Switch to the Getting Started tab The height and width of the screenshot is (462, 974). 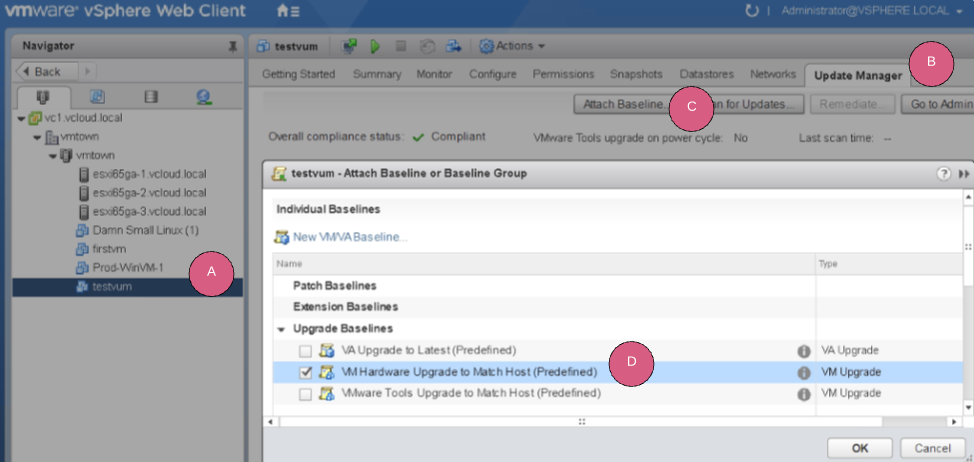[298, 74]
